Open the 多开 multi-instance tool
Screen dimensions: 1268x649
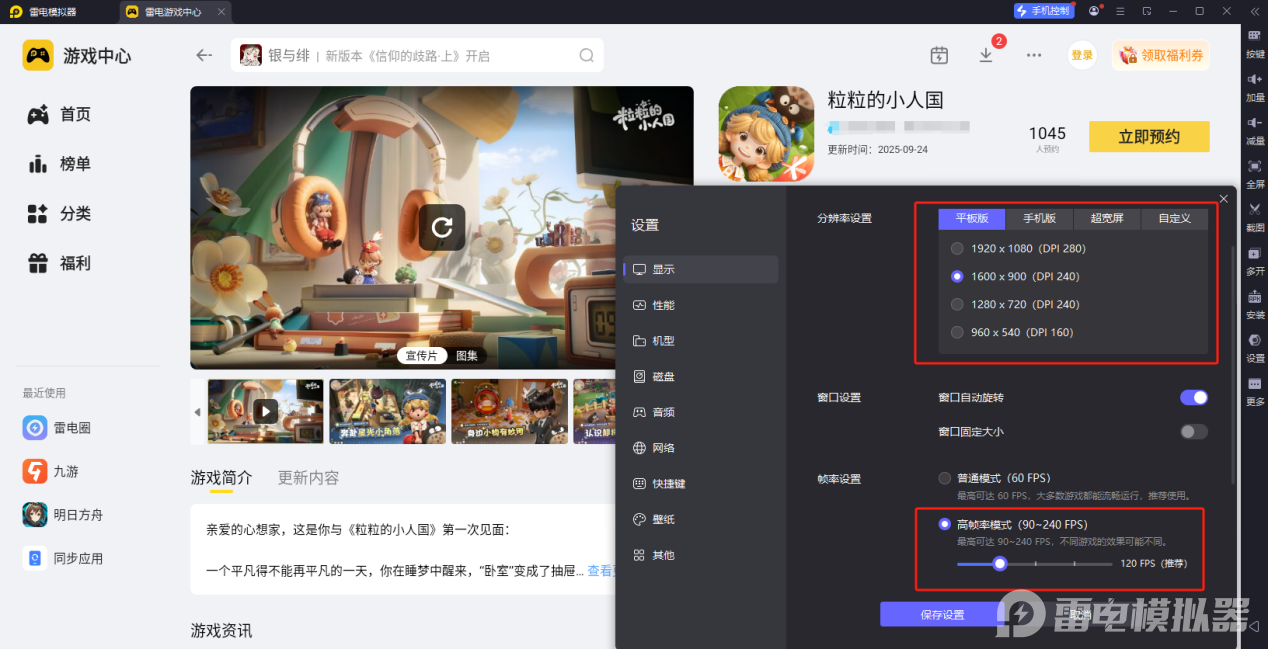tap(1254, 253)
